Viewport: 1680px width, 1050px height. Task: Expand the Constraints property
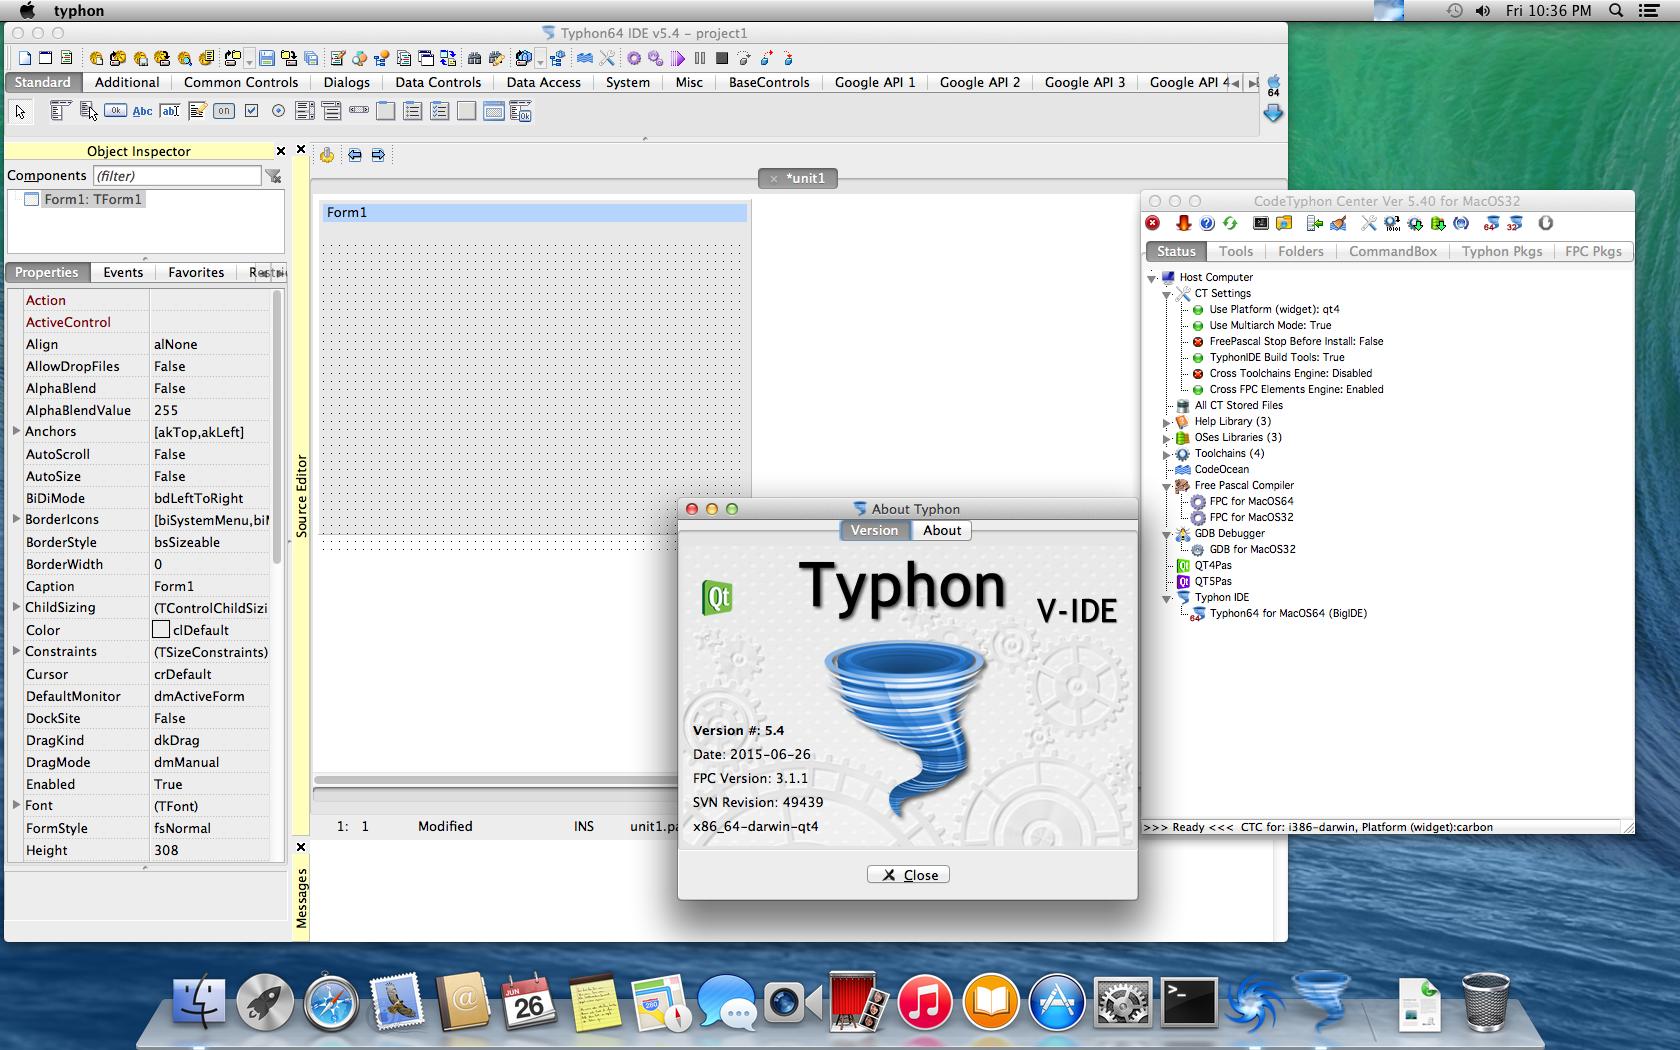[x=16, y=651]
